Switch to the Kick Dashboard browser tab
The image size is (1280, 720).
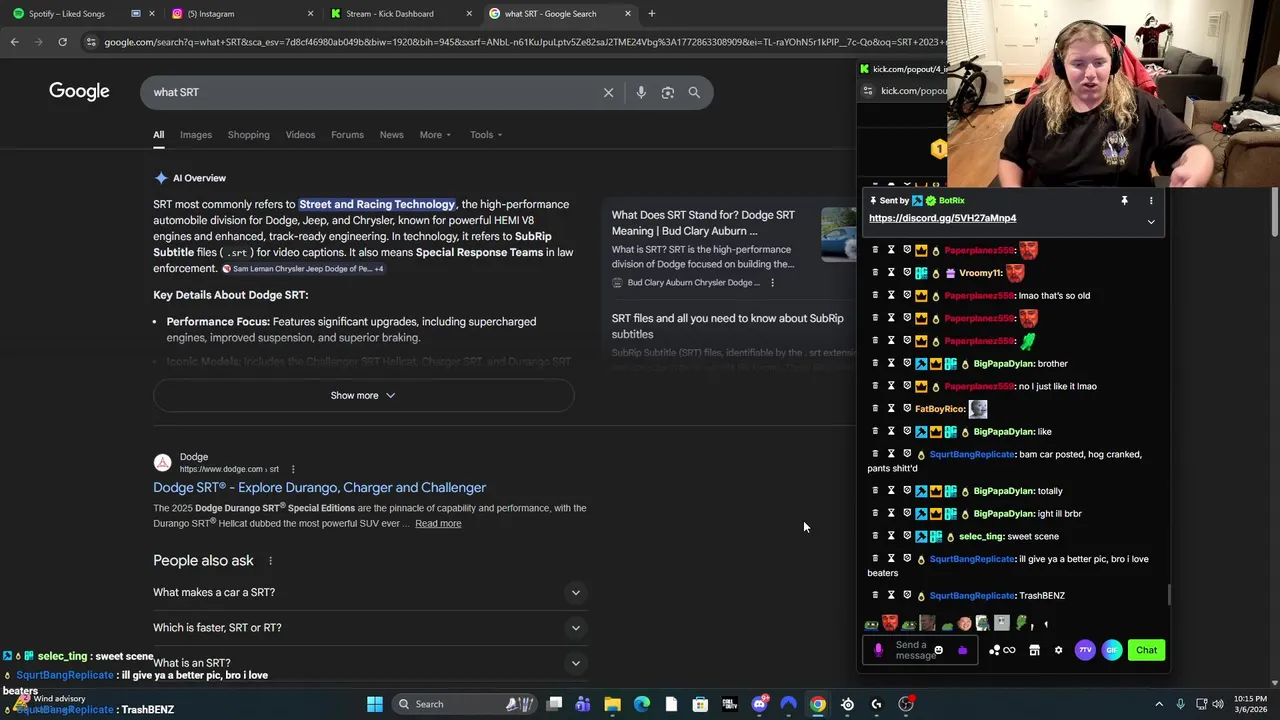tap(400, 14)
